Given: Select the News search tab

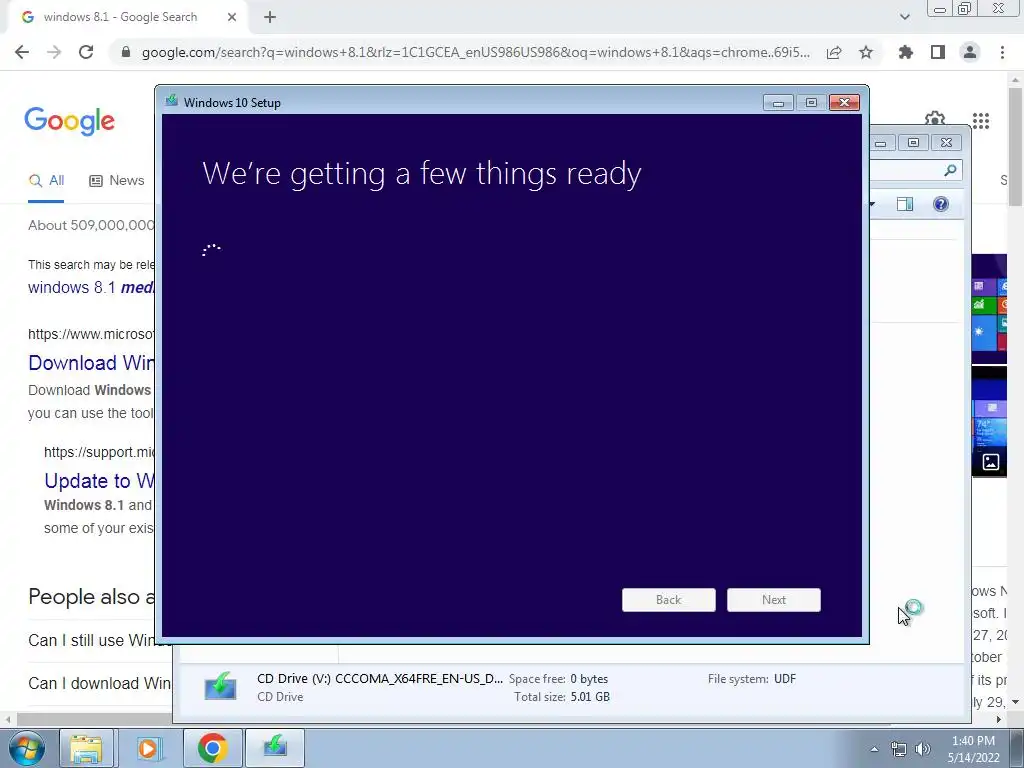Looking at the screenshot, I should pyautogui.click(x=117, y=181).
